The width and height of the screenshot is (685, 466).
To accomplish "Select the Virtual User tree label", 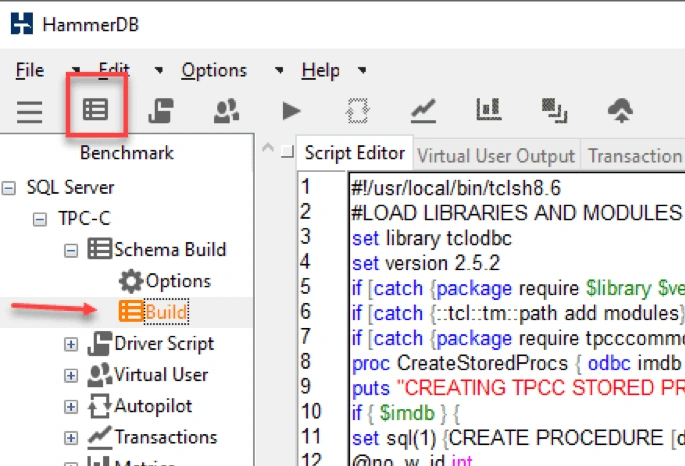I will click(161, 375).
